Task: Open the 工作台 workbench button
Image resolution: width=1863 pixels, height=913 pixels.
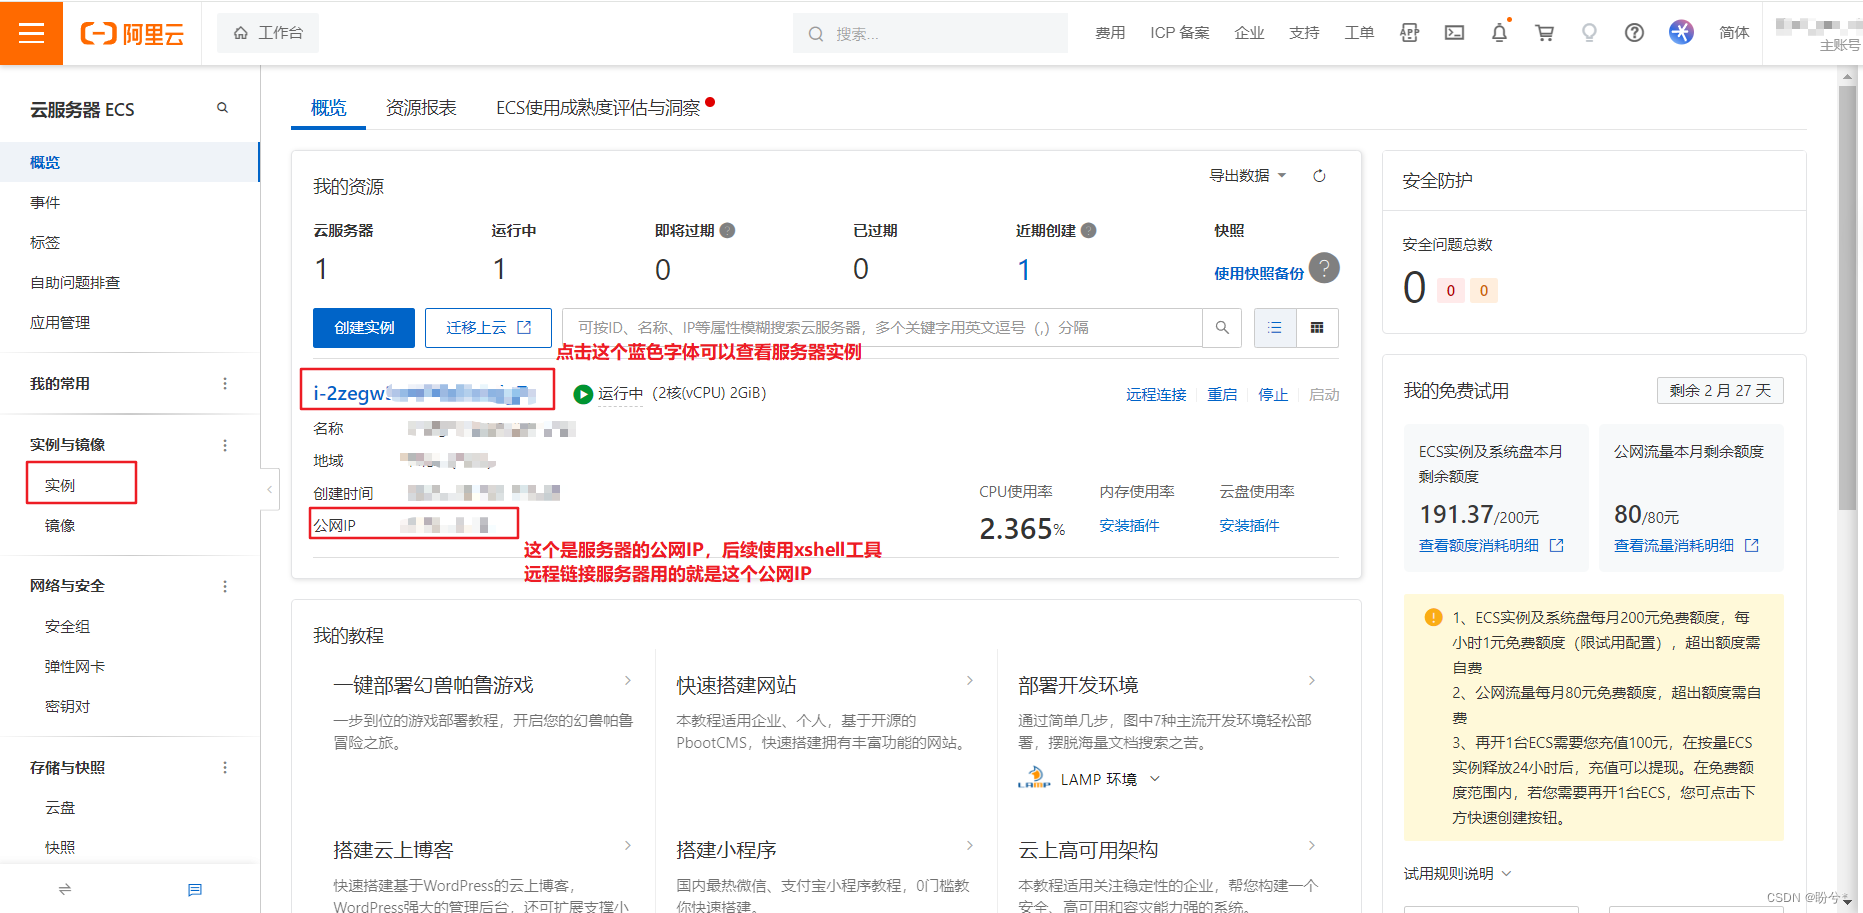Action: (268, 33)
